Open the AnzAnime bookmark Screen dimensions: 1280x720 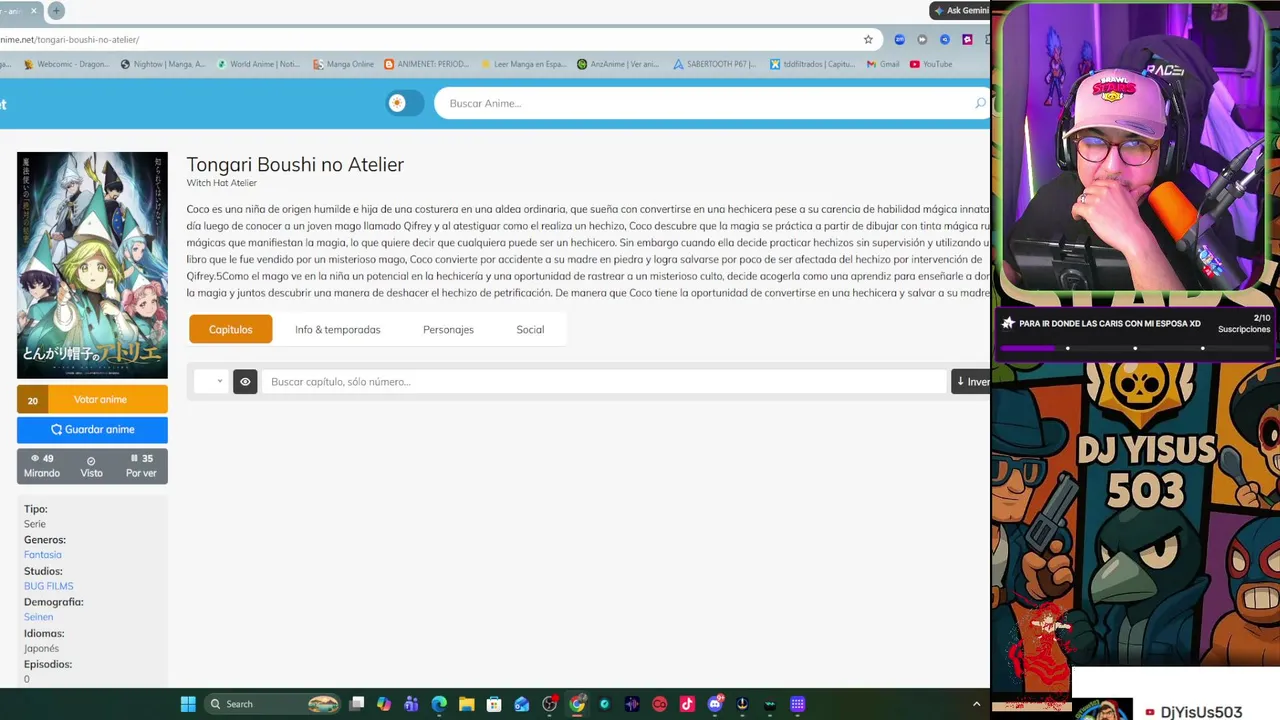618,64
